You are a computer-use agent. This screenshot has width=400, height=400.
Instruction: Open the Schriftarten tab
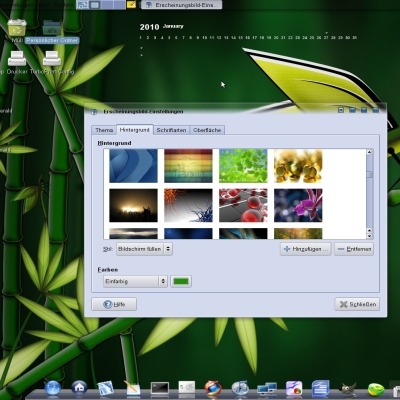(x=171, y=130)
